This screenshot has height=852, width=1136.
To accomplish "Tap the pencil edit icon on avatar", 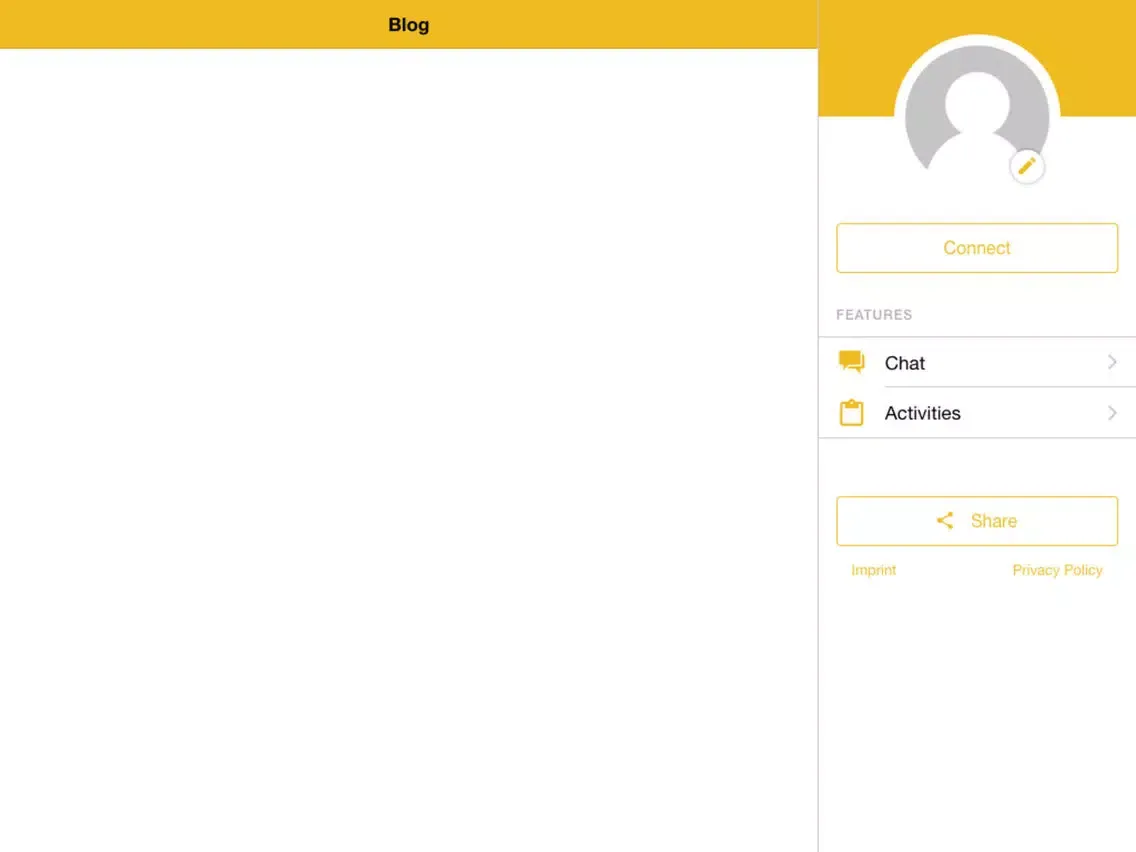I will pyautogui.click(x=1027, y=167).
